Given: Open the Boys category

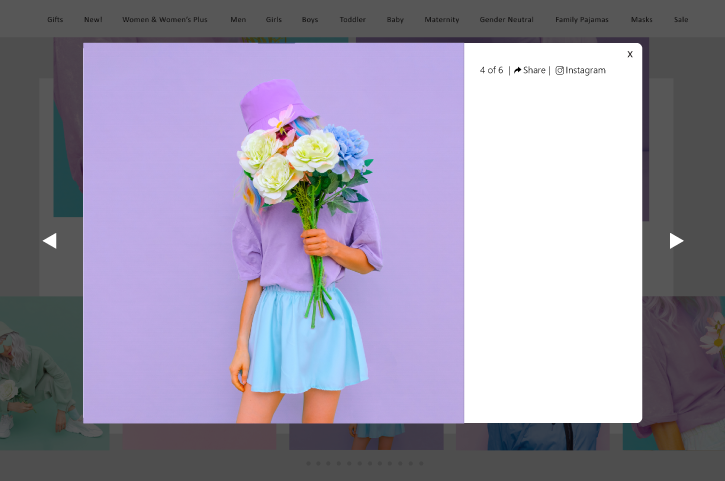Looking at the screenshot, I should [310, 19].
